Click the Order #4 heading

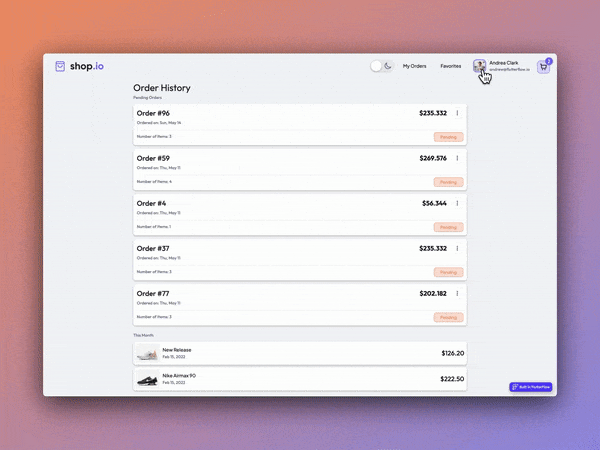[x=151, y=203]
